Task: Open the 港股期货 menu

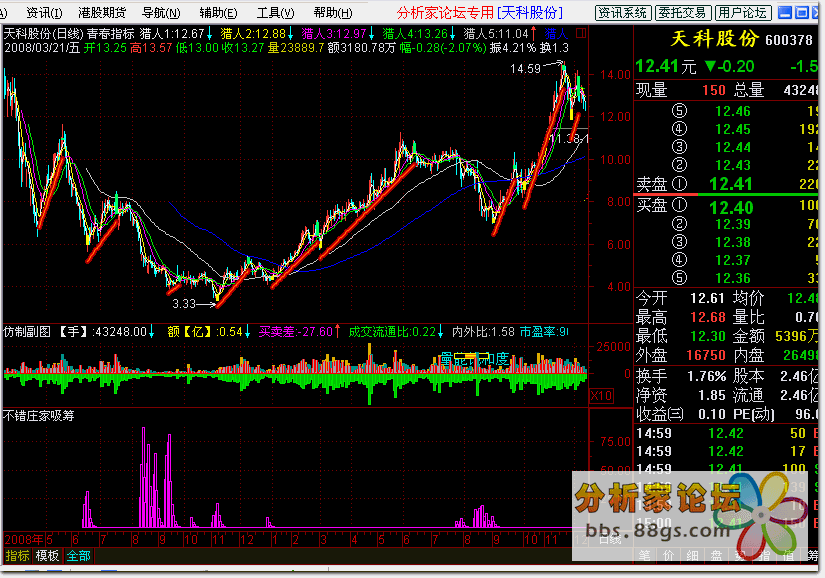Action: pos(102,13)
